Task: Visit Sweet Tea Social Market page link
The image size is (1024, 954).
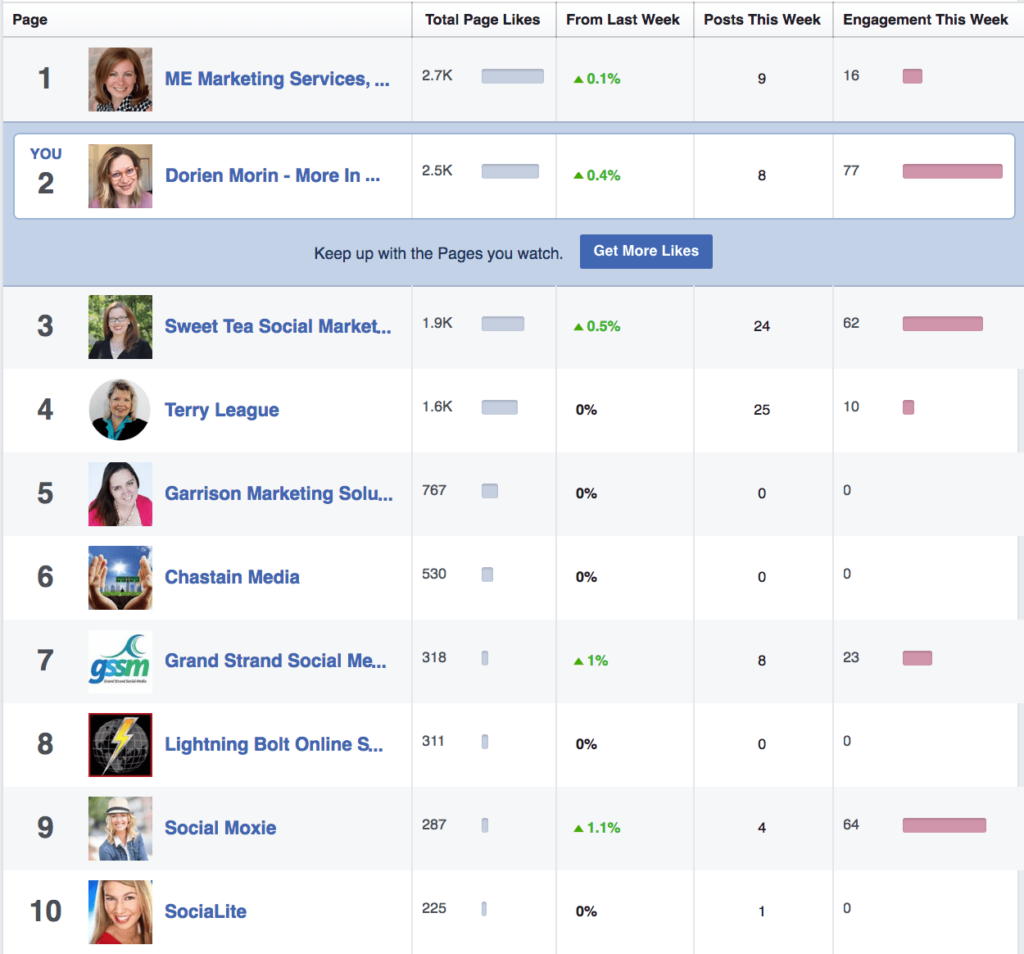Action: 278,326
